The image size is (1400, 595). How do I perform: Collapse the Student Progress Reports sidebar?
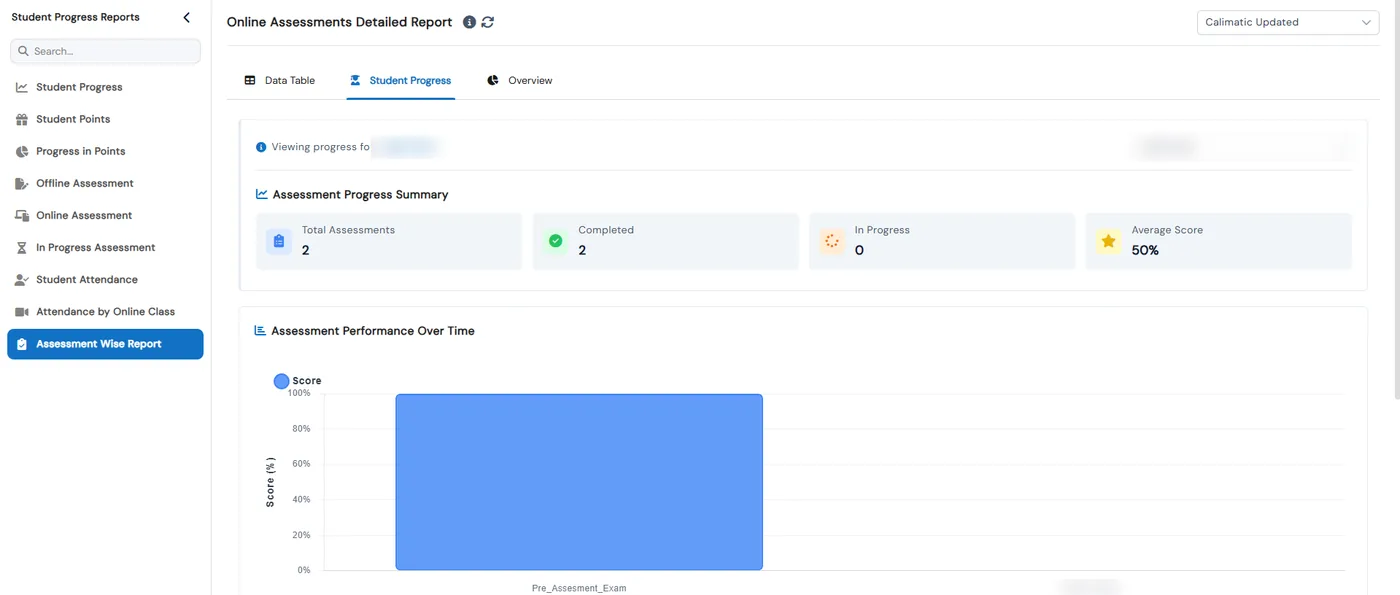[x=186, y=17]
